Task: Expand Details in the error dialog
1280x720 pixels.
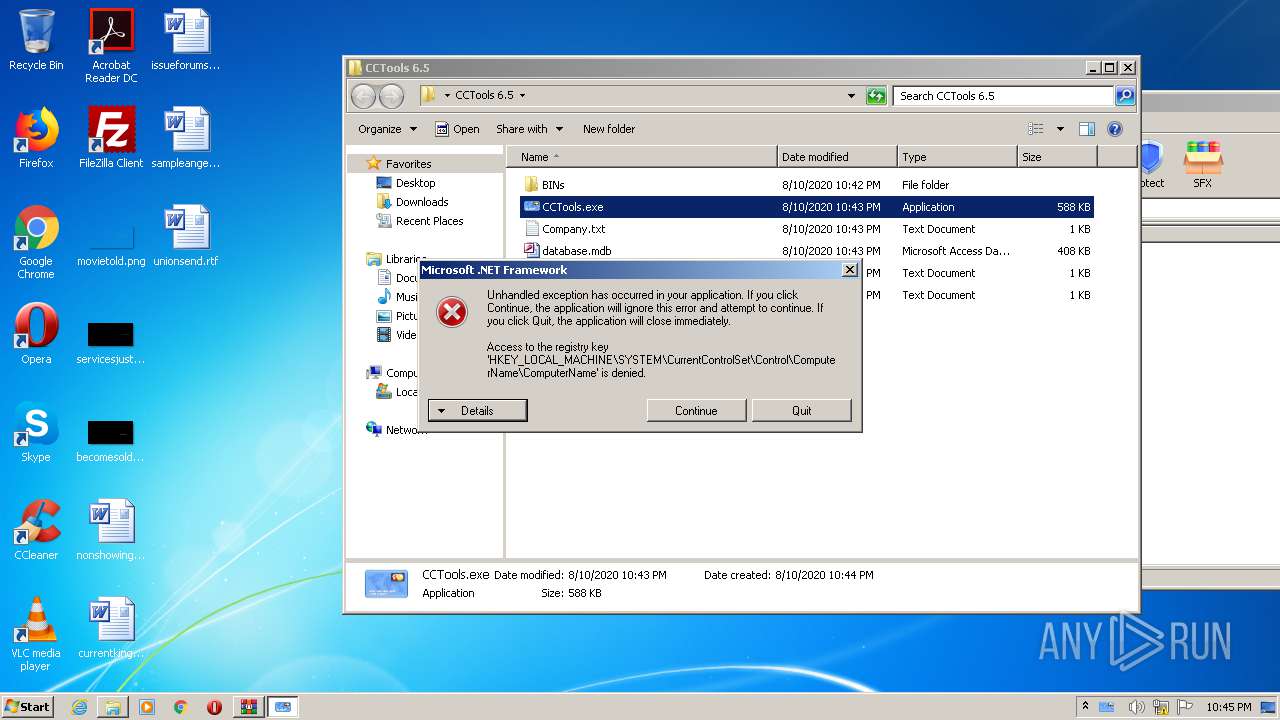Action: coord(477,410)
